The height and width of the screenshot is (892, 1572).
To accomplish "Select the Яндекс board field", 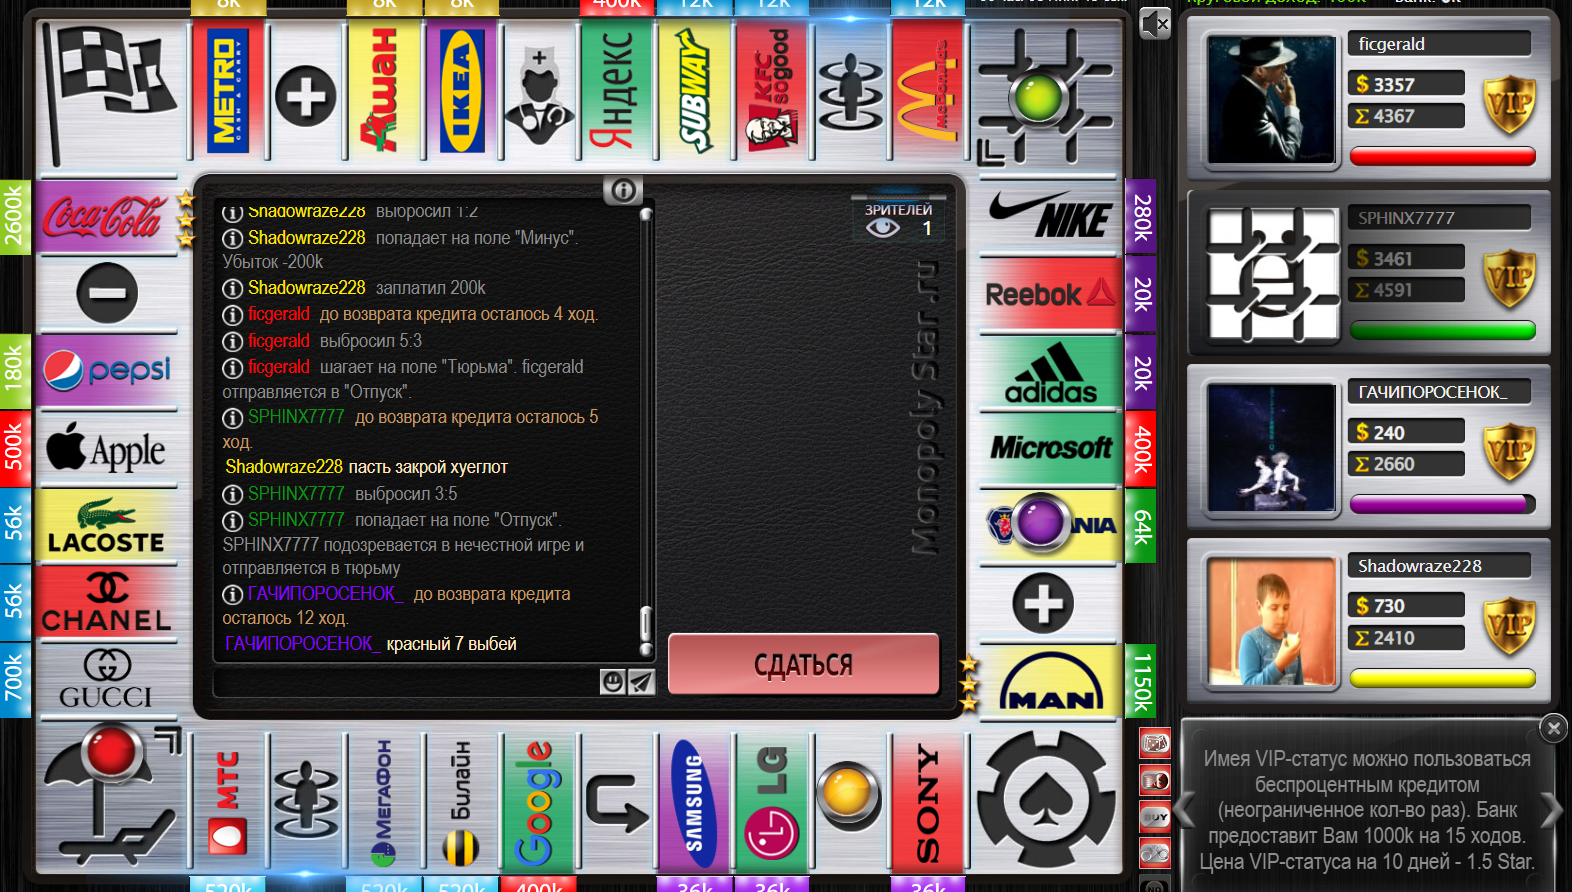I will tap(616, 90).
